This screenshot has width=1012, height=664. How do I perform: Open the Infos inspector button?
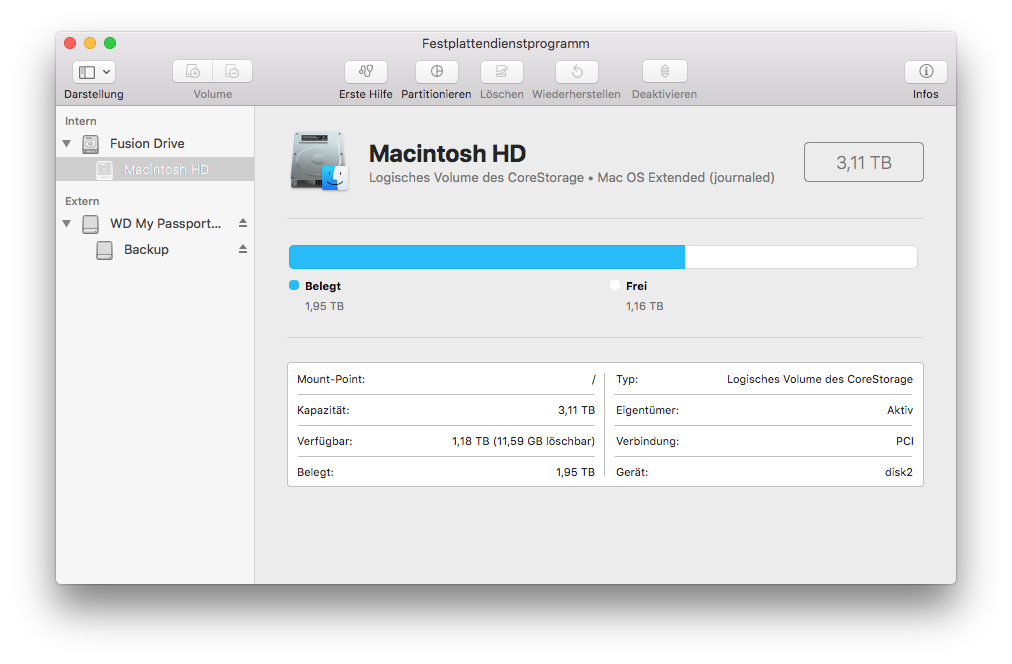tap(926, 72)
